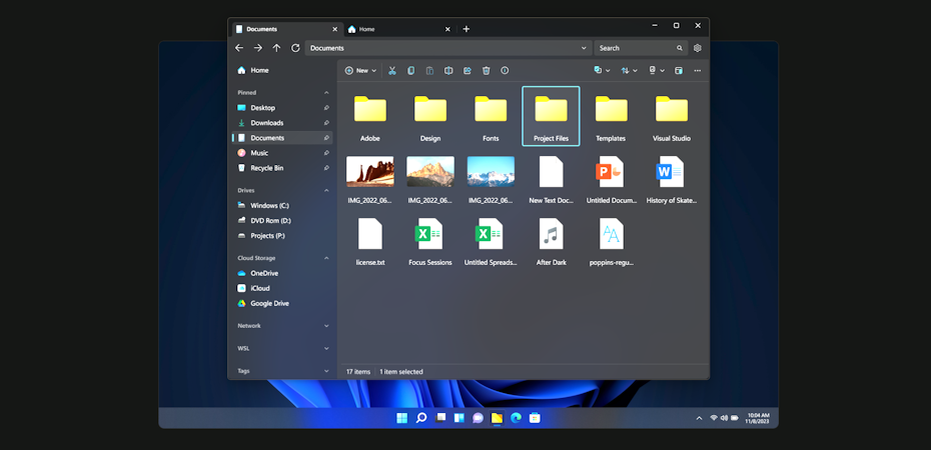The width and height of the screenshot is (931, 450).
Task: Expand the Network section
Action: point(326,326)
